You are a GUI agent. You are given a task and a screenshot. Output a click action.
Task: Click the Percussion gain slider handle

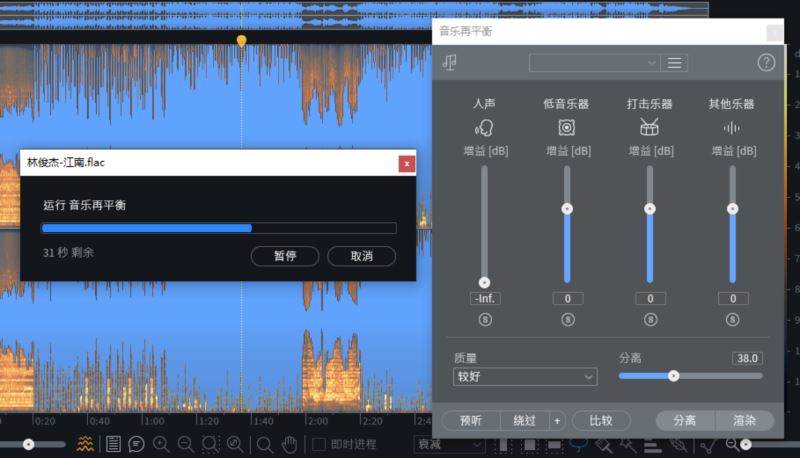coord(649,209)
